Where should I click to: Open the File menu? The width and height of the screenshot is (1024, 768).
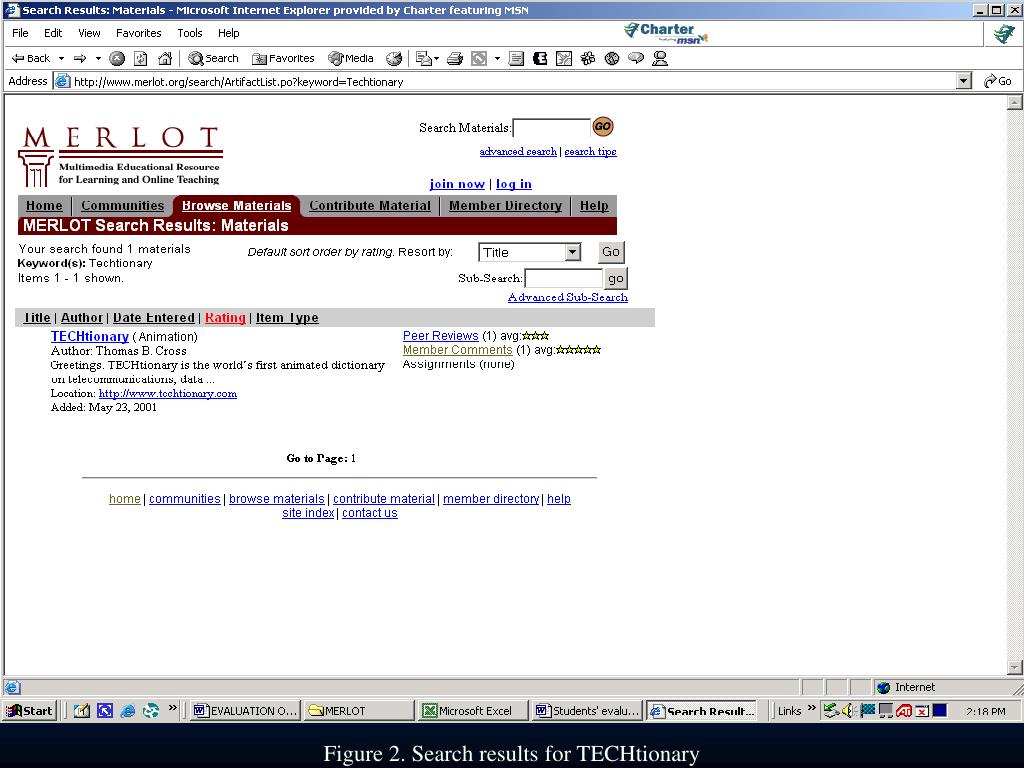20,33
